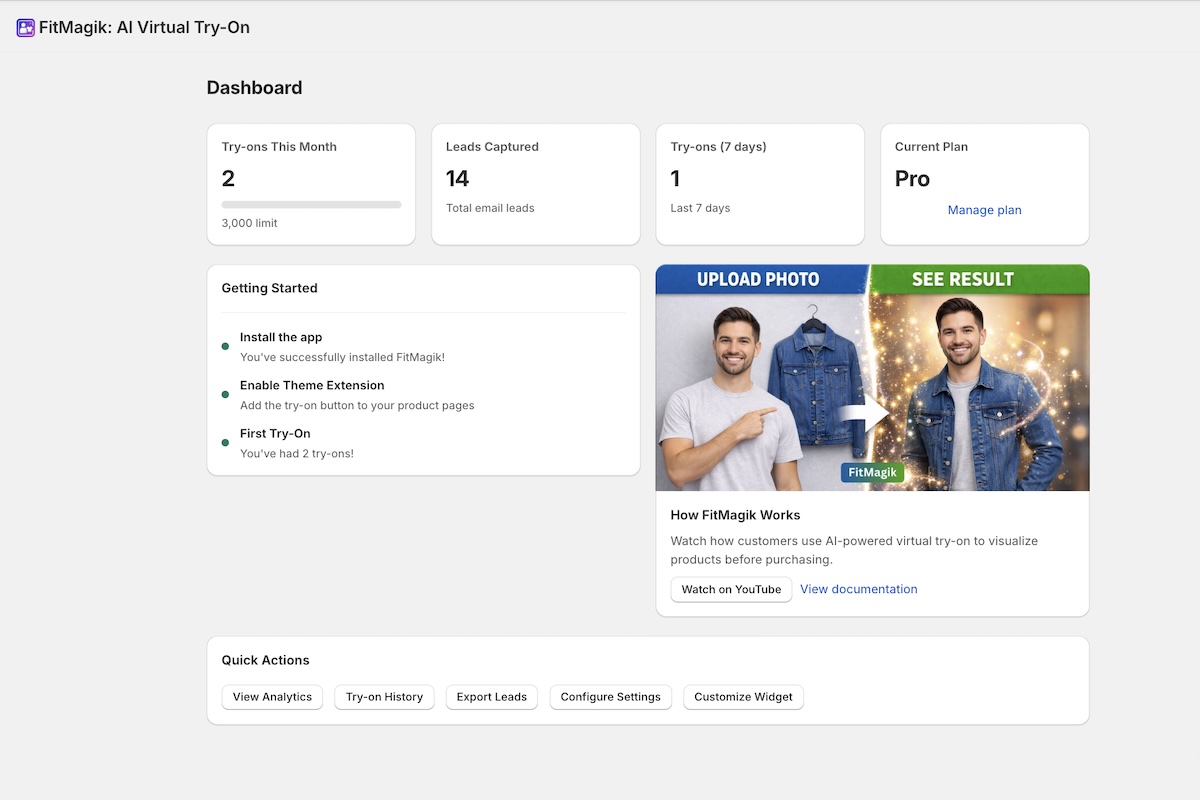1200x800 pixels.
Task: Click View Analytics quick action
Action: pos(271,697)
